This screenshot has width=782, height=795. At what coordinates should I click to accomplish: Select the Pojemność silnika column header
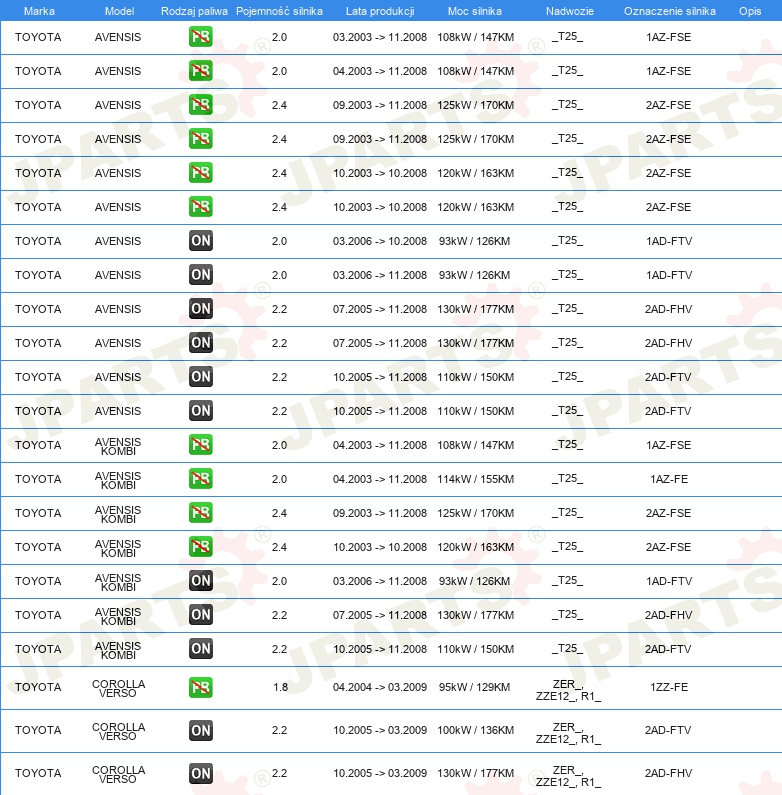(279, 11)
